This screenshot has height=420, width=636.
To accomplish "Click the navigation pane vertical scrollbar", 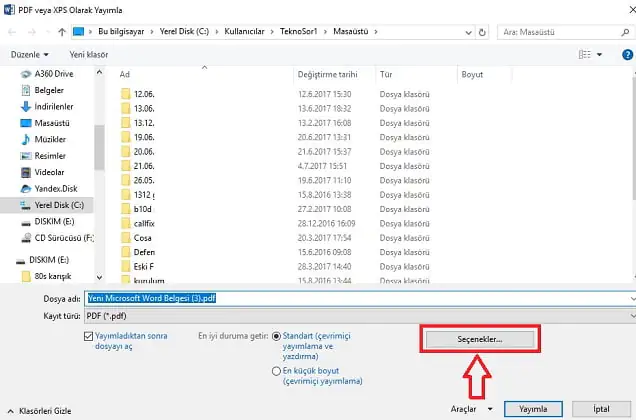I will [x=99, y=170].
